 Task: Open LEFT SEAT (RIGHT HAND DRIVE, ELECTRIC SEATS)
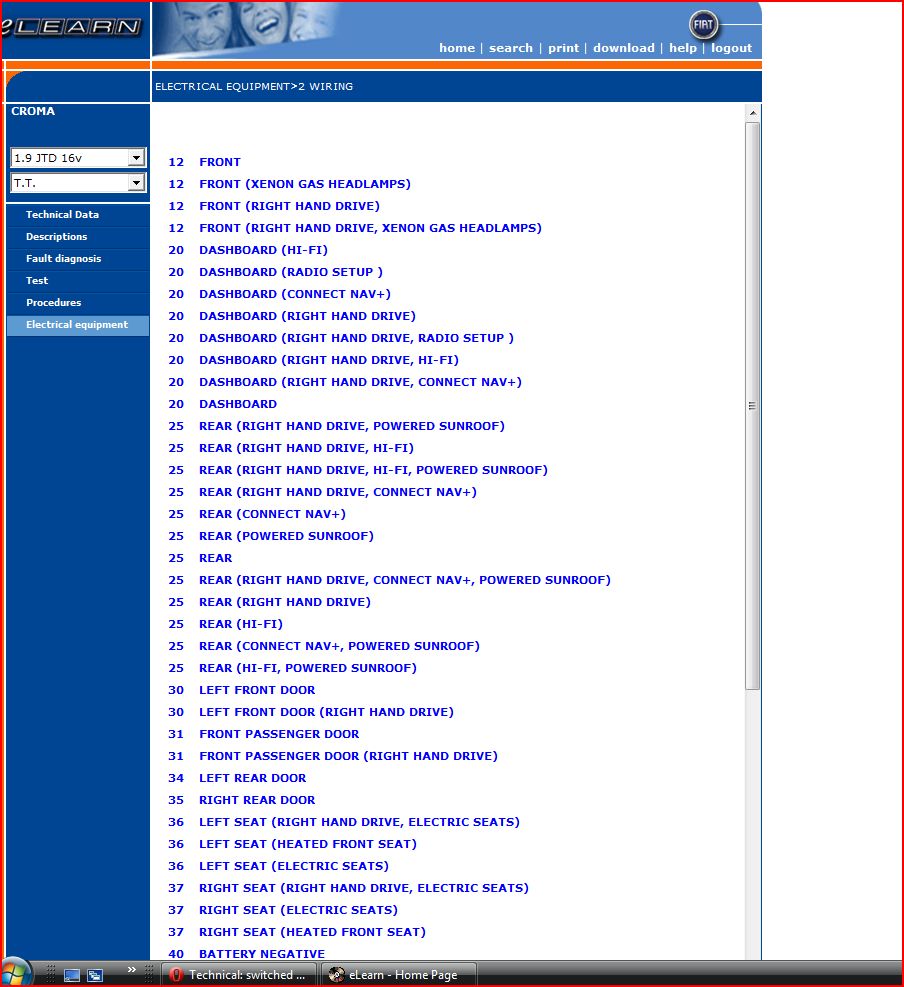coord(359,823)
